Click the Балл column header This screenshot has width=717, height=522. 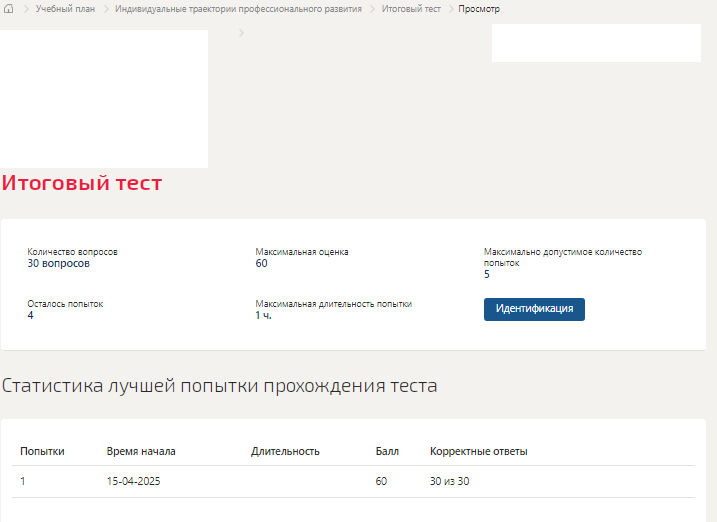click(387, 451)
